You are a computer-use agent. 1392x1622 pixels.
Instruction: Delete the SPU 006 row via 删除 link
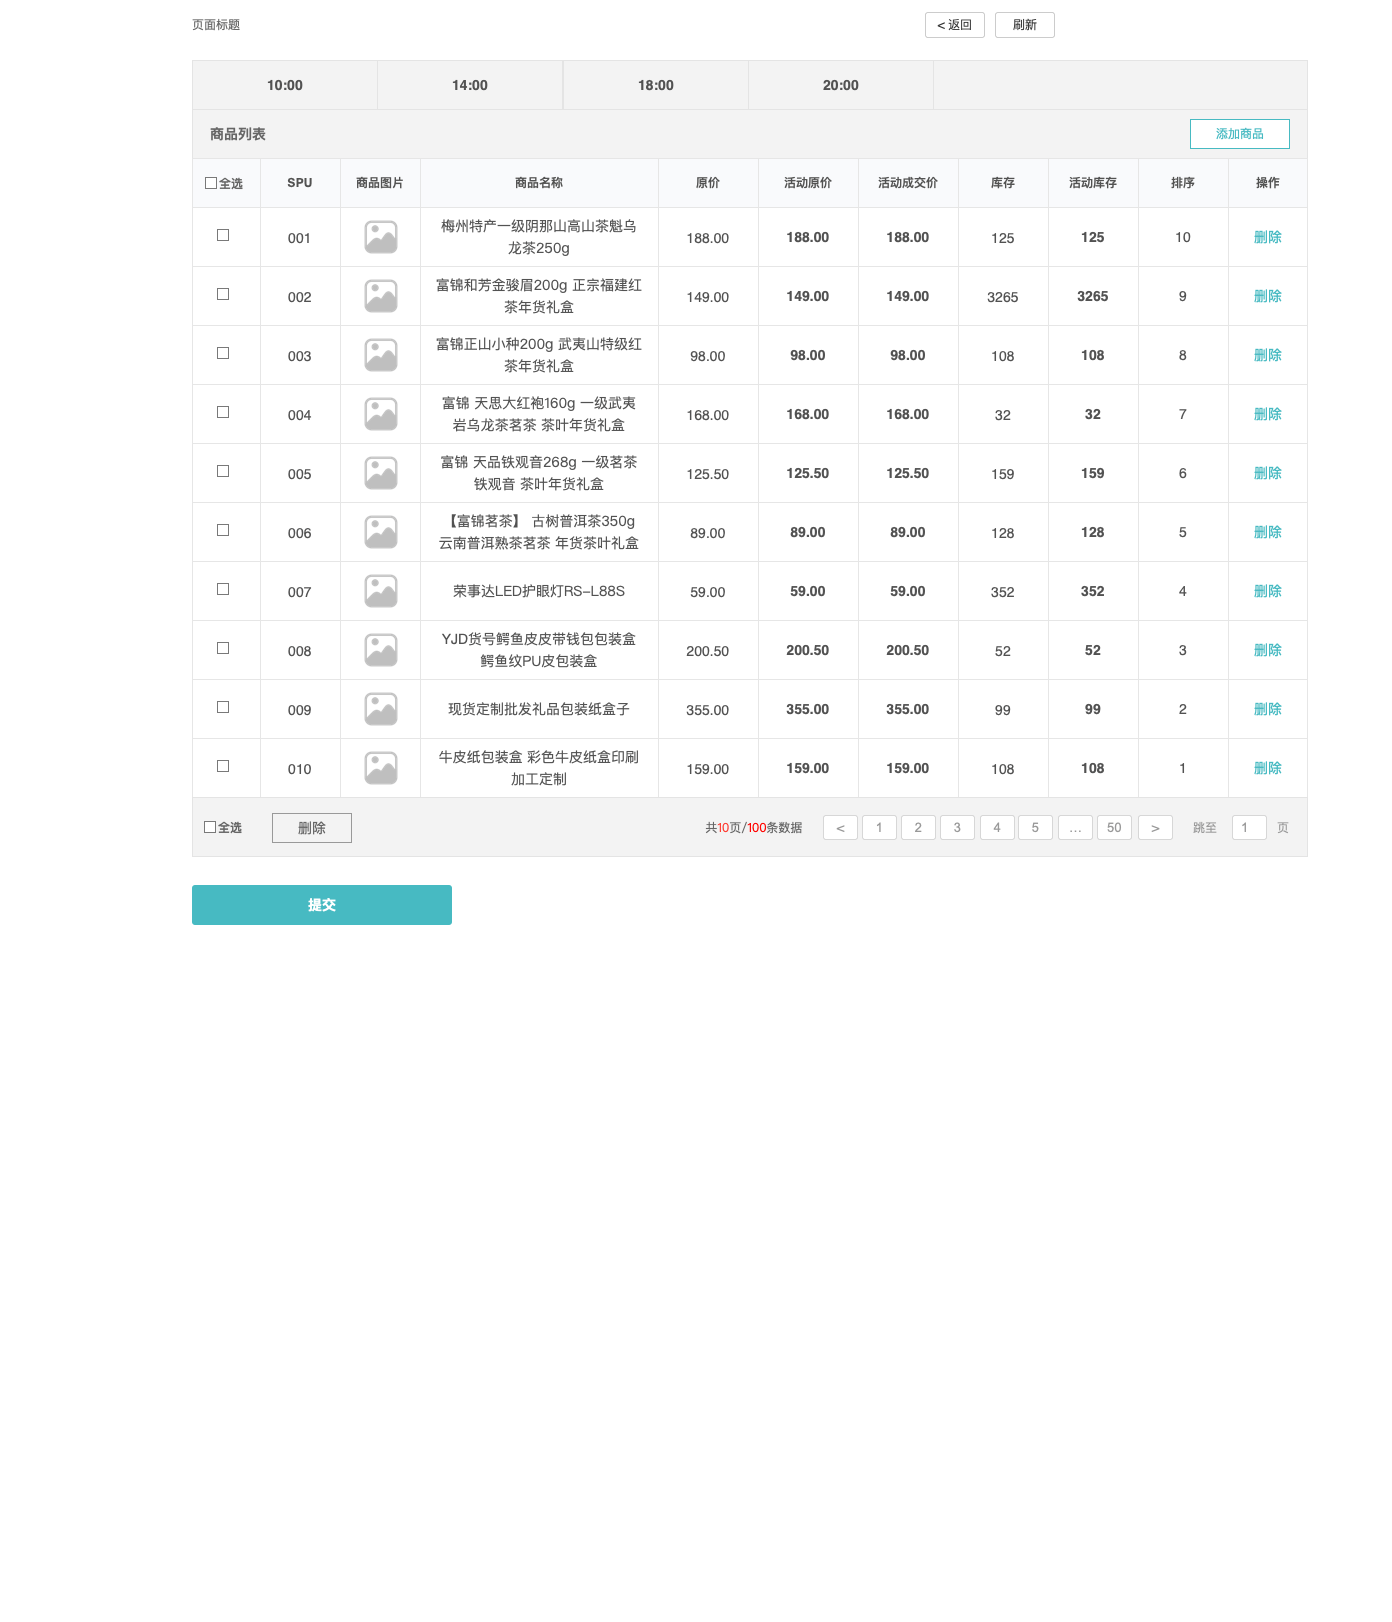pos(1268,532)
